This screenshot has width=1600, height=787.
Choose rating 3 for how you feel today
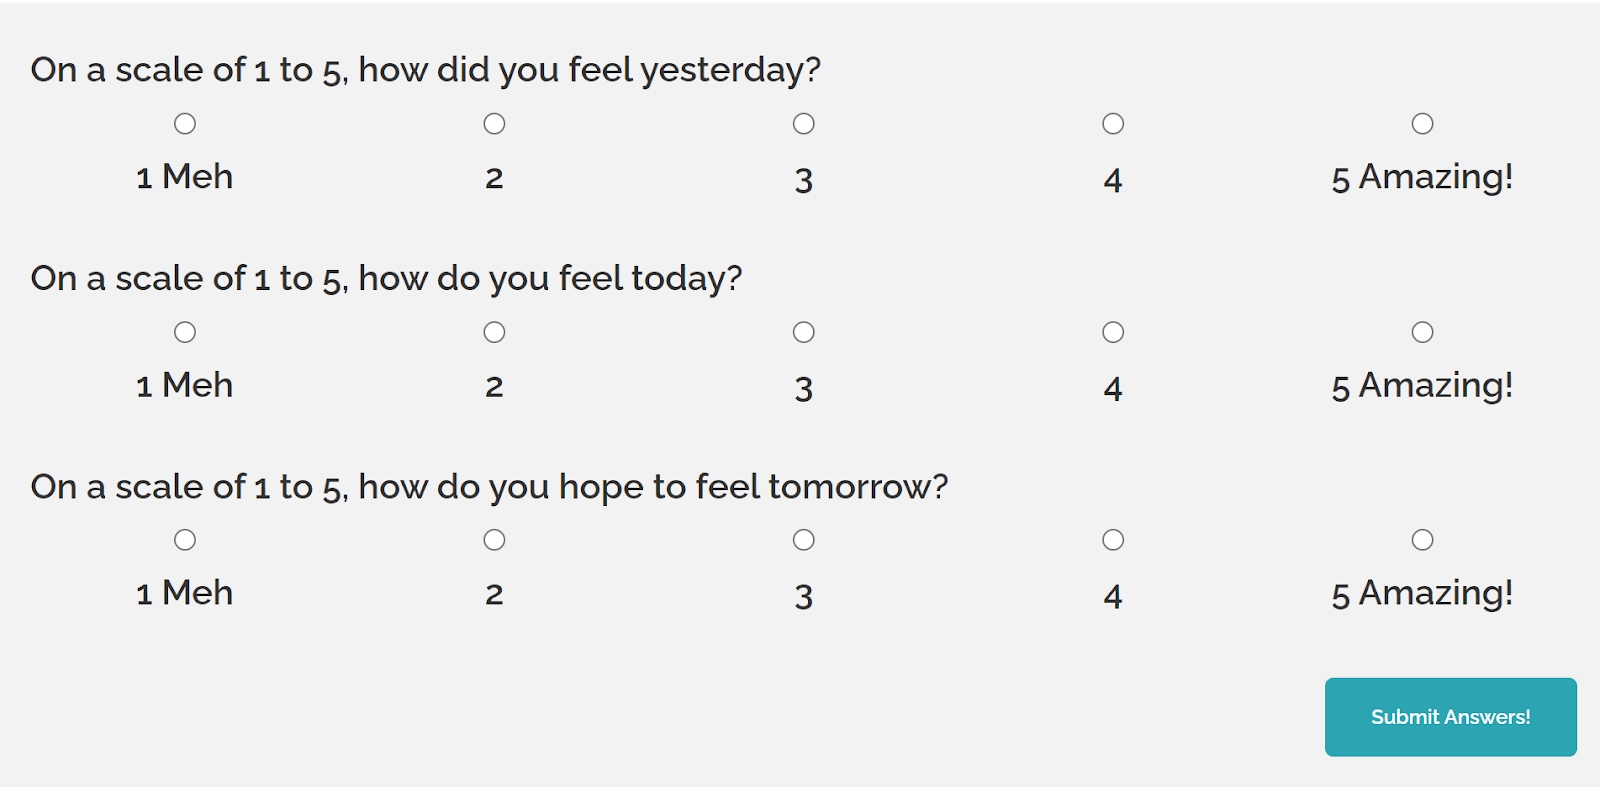[804, 332]
